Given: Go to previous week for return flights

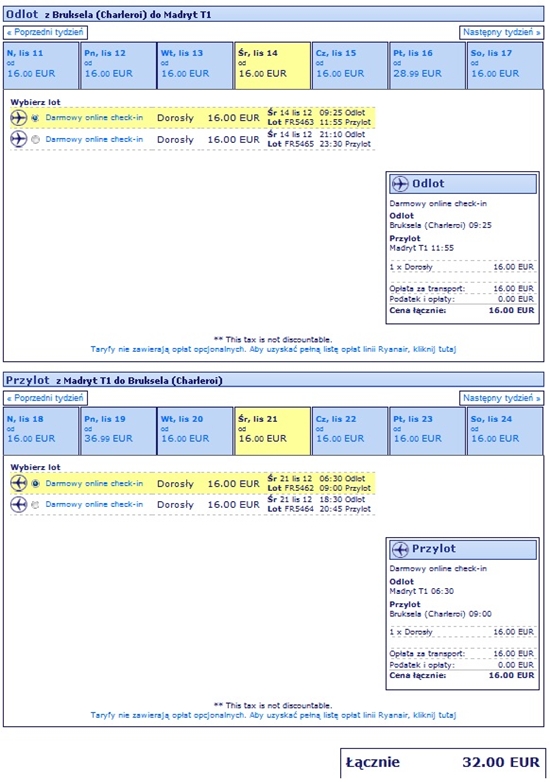Looking at the screenshot, I should (45, 398).
